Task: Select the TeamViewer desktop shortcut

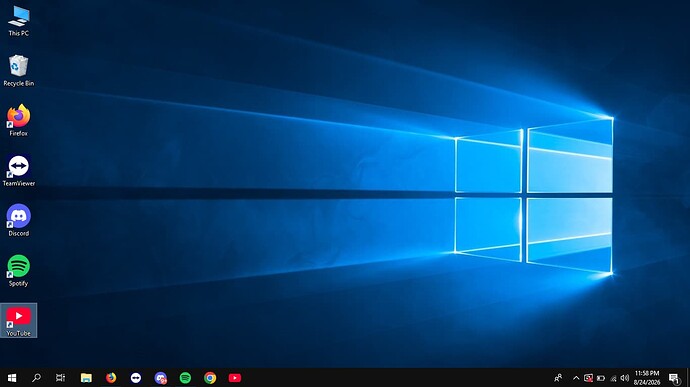Action: coord(18,170)
